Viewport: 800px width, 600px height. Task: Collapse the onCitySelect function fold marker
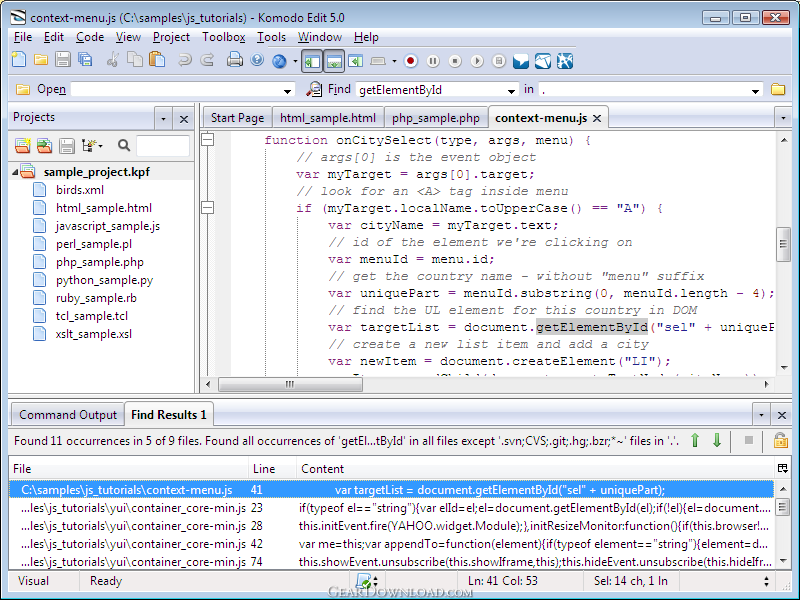click(x=207, y=139)
